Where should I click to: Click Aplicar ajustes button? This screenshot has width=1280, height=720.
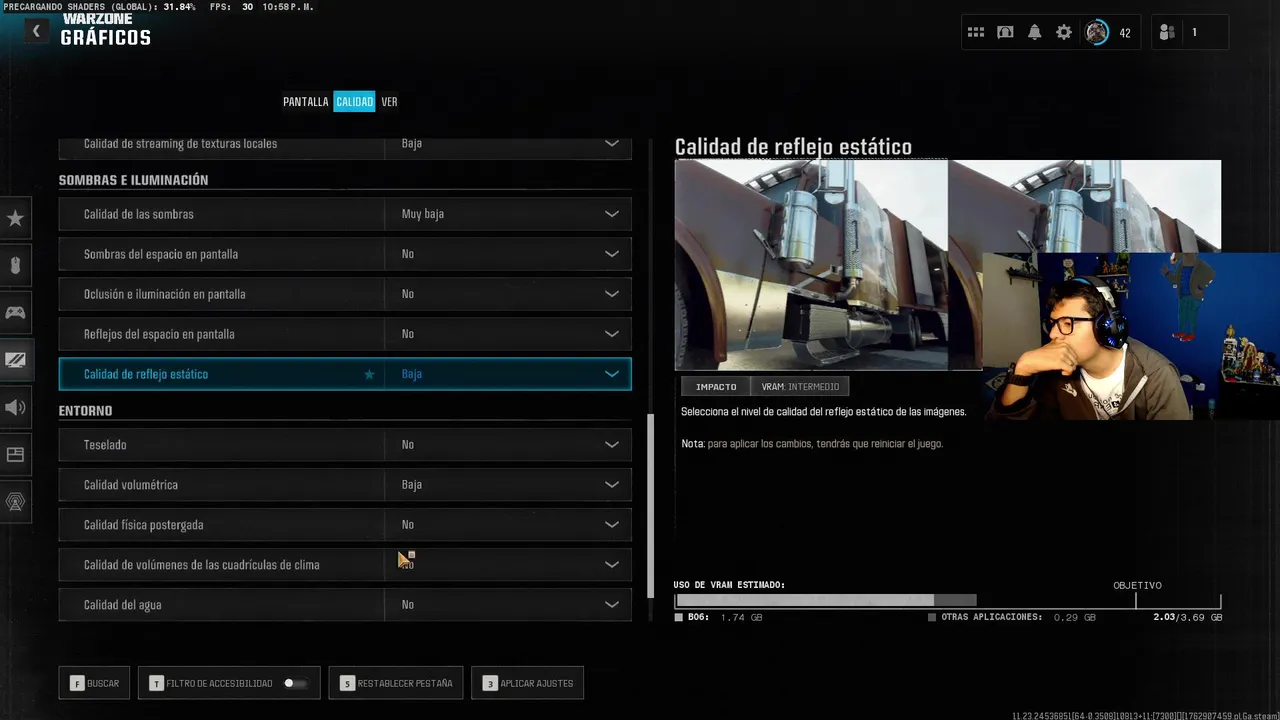click(x=528, y=683)
